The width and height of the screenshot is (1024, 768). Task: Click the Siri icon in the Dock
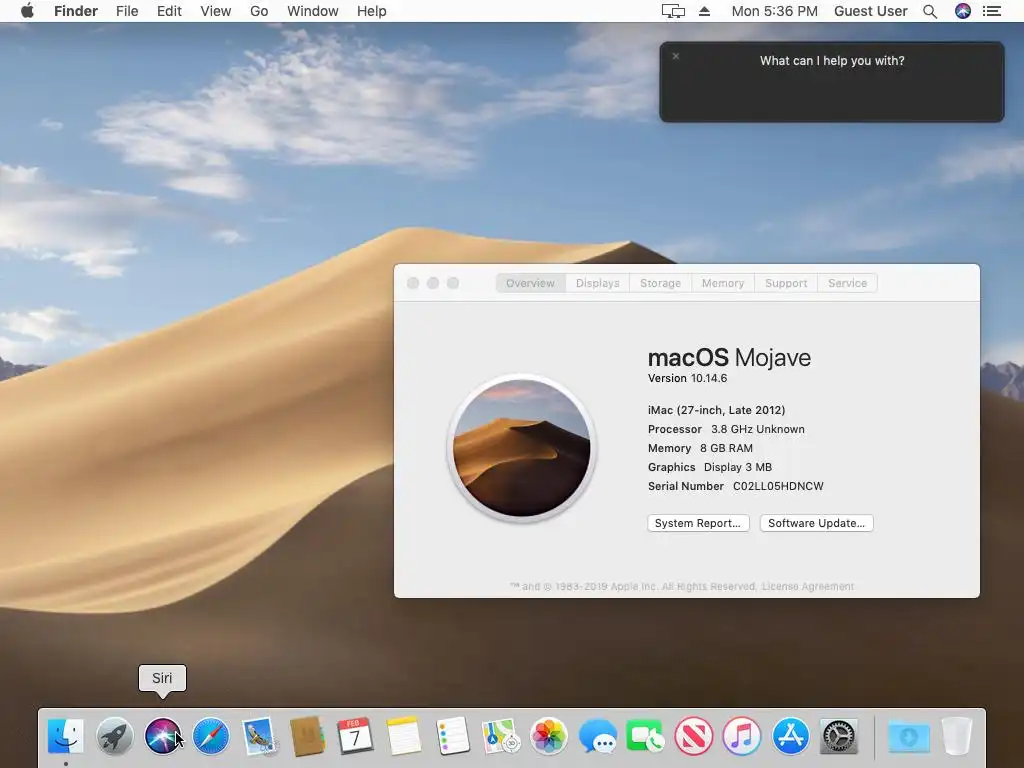pos(163,736)
